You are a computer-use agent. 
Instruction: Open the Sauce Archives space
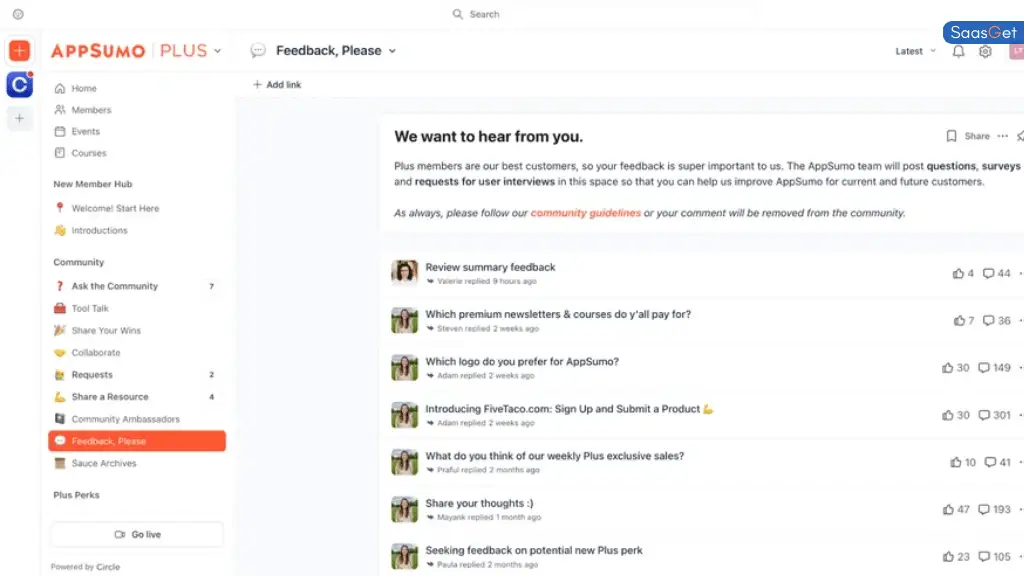(x=136, y=463)
